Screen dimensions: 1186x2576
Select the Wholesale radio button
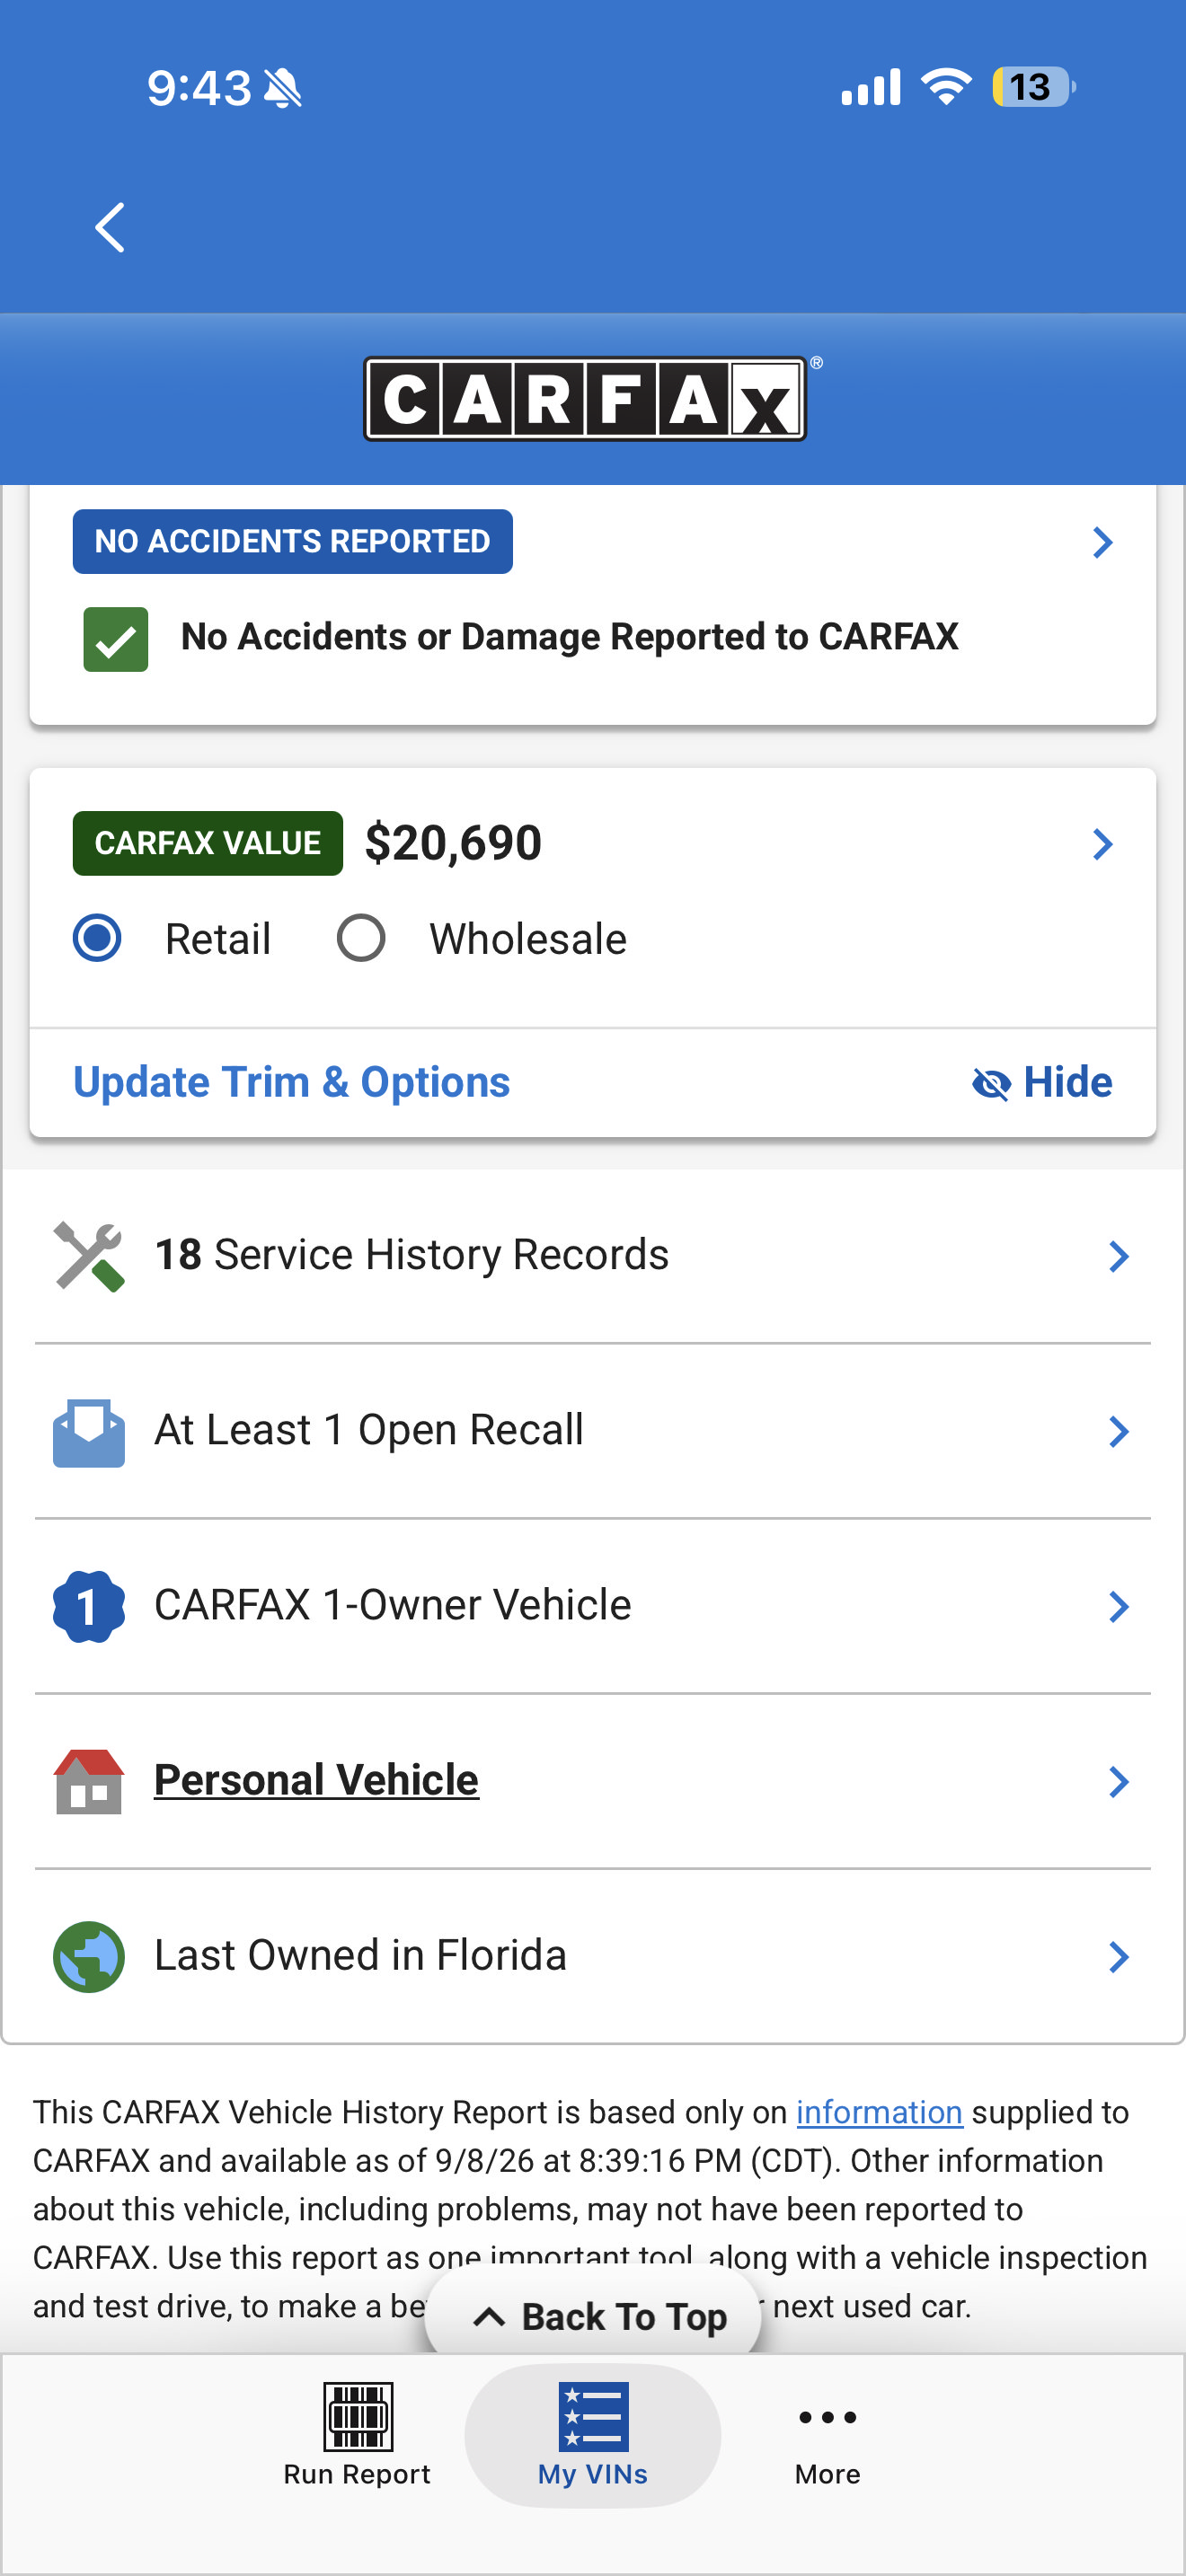tap(361, 938)
